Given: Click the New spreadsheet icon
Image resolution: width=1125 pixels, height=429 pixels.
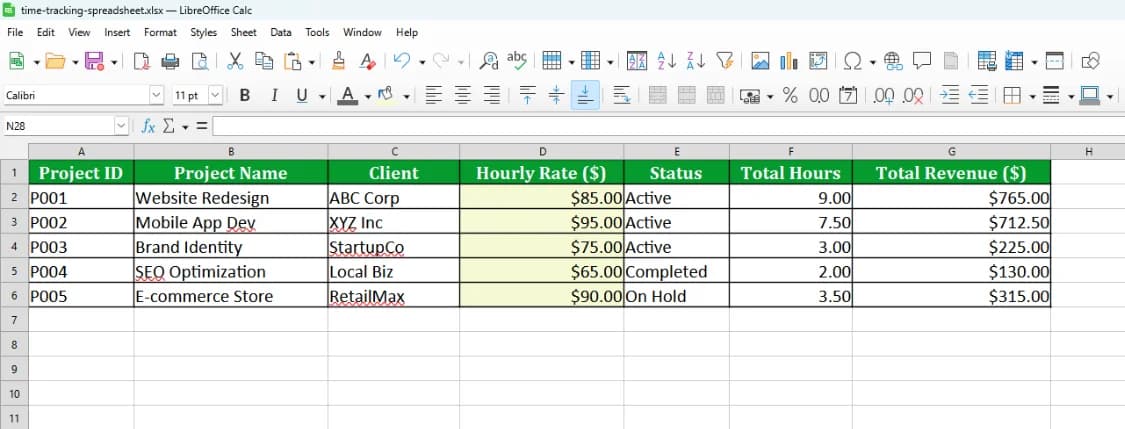Looking at the screenshot, I should (17, 61).
